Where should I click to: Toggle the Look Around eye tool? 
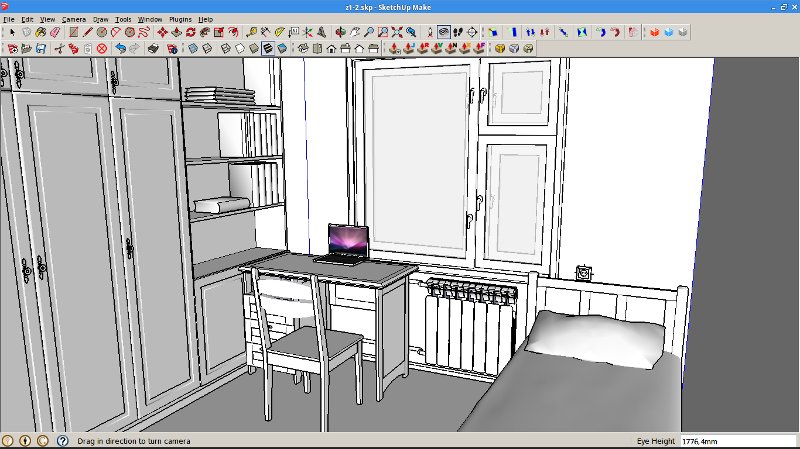coord(444,32)
